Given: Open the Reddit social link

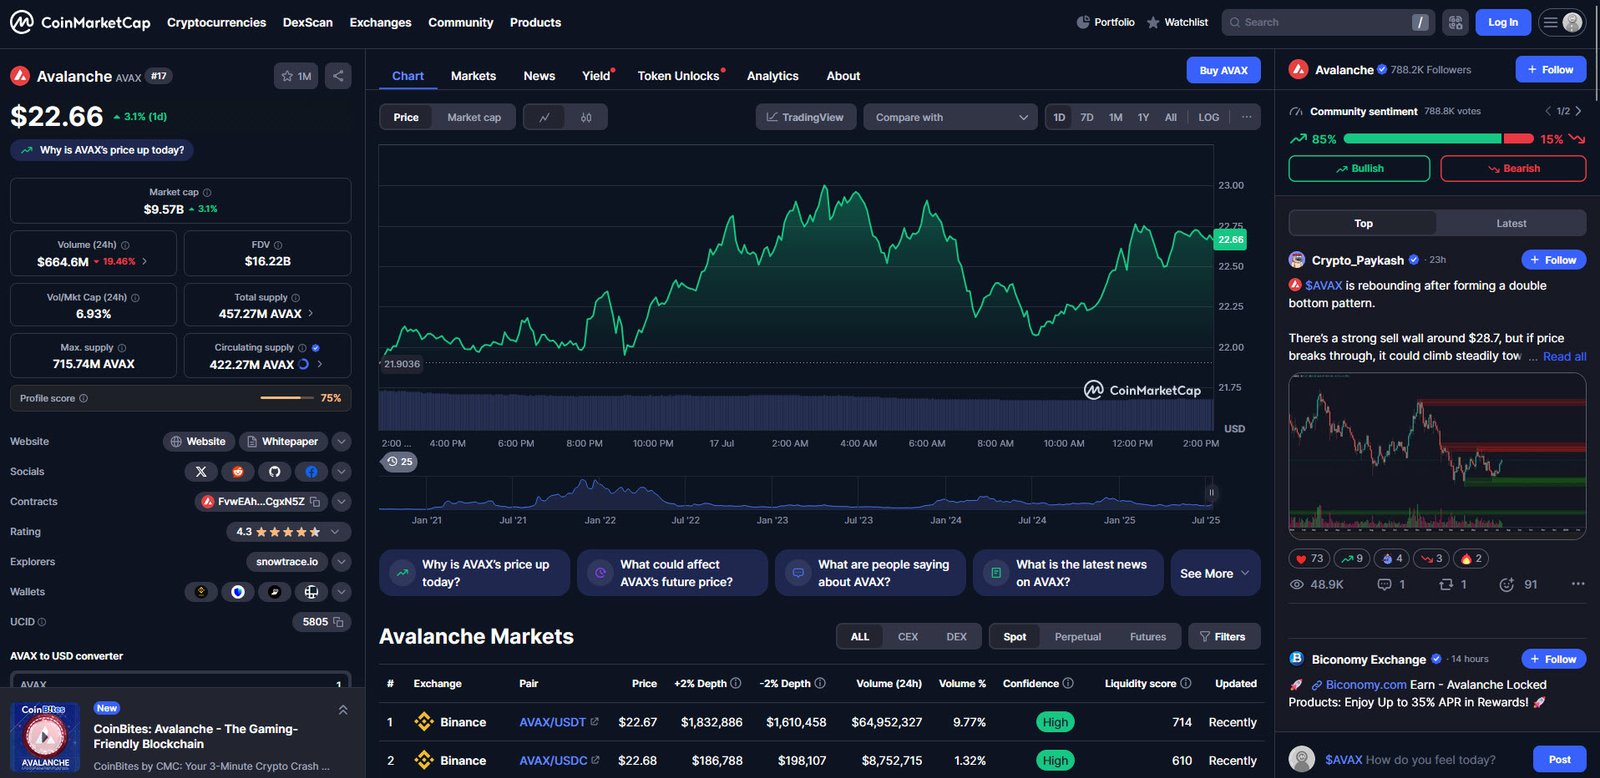Looking at the screenshot, I should [x=238, y=471].
